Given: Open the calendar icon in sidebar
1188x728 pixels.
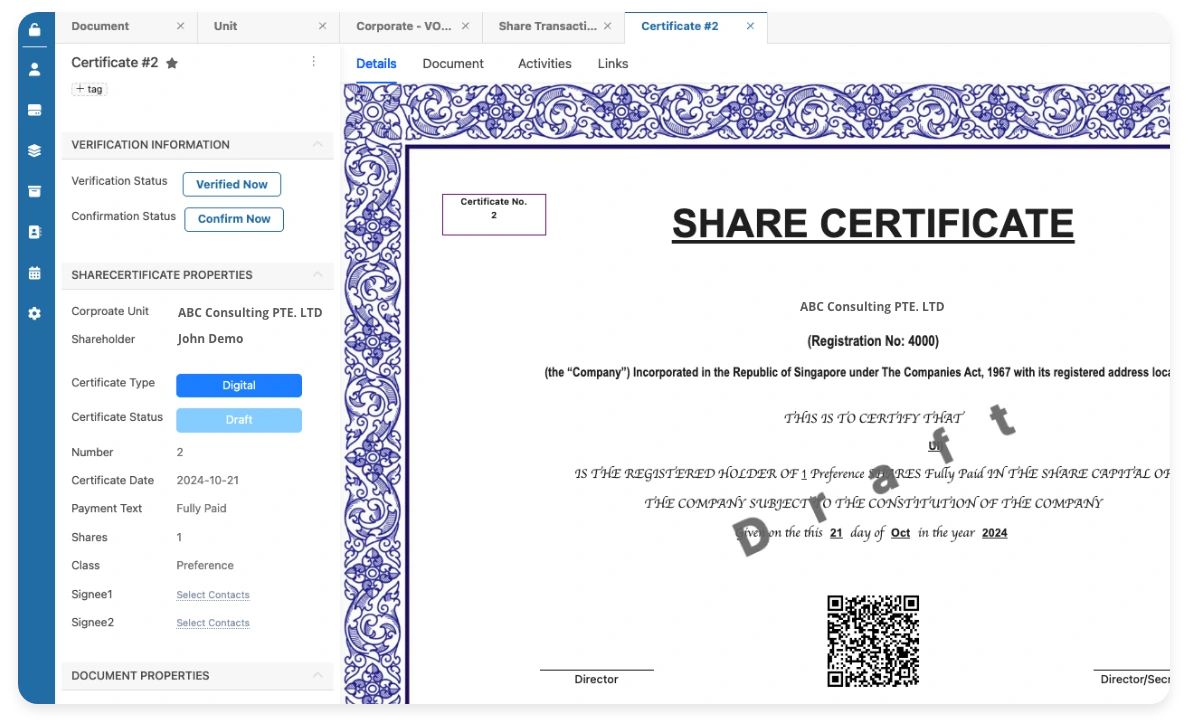Looking at the screenshot, I should [34, 272].
